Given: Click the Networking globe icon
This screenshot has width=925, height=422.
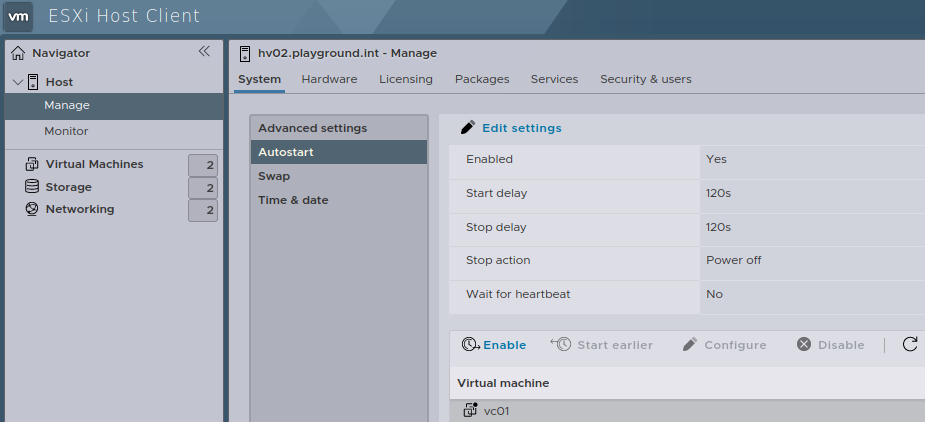Looking at the screenshot, I should coord(32,209).
